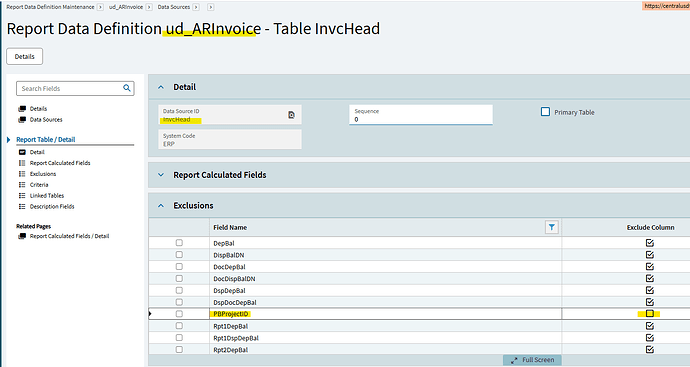Click the ud_ARInvoice breadcrumb
Image resolution: width=690 pixels, height=367 pixels.
[x=126, y=7]
